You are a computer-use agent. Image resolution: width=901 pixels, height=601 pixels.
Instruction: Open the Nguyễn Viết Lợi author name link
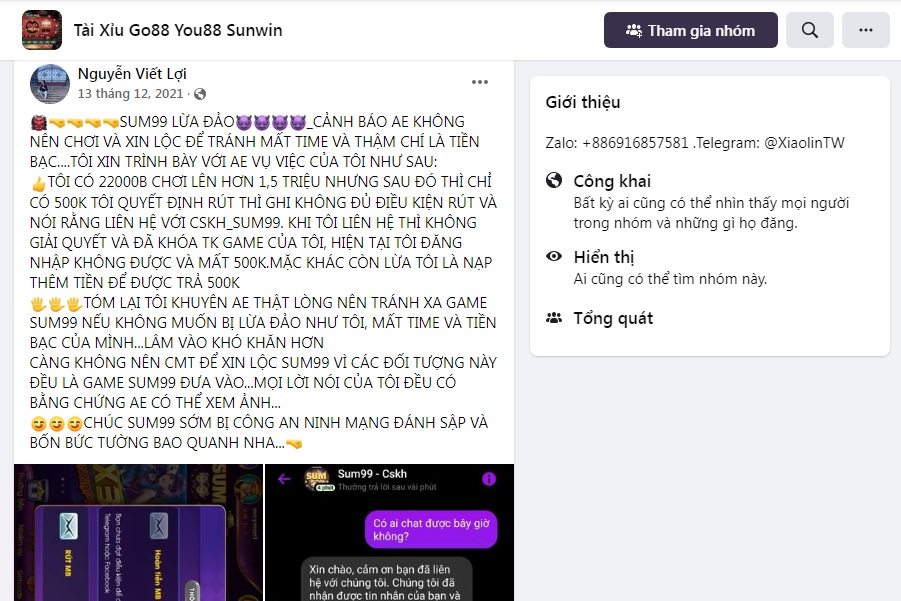132,74
